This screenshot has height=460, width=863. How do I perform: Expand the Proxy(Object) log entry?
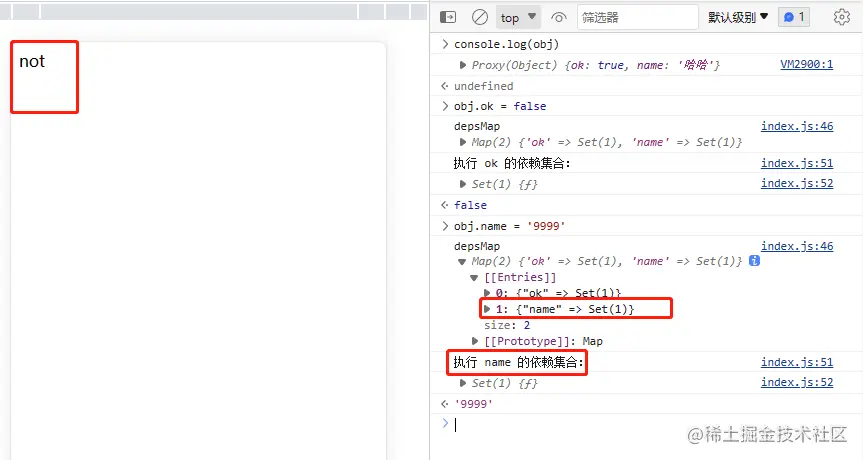click(463, 65)
